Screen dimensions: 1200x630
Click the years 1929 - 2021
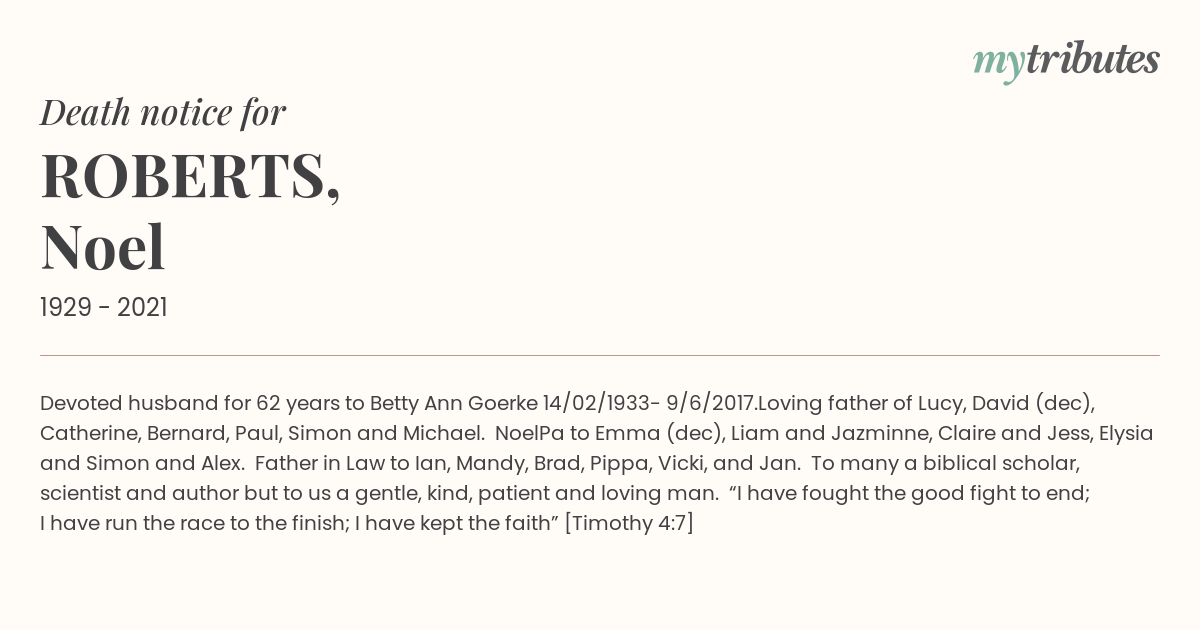coord(104,308)
